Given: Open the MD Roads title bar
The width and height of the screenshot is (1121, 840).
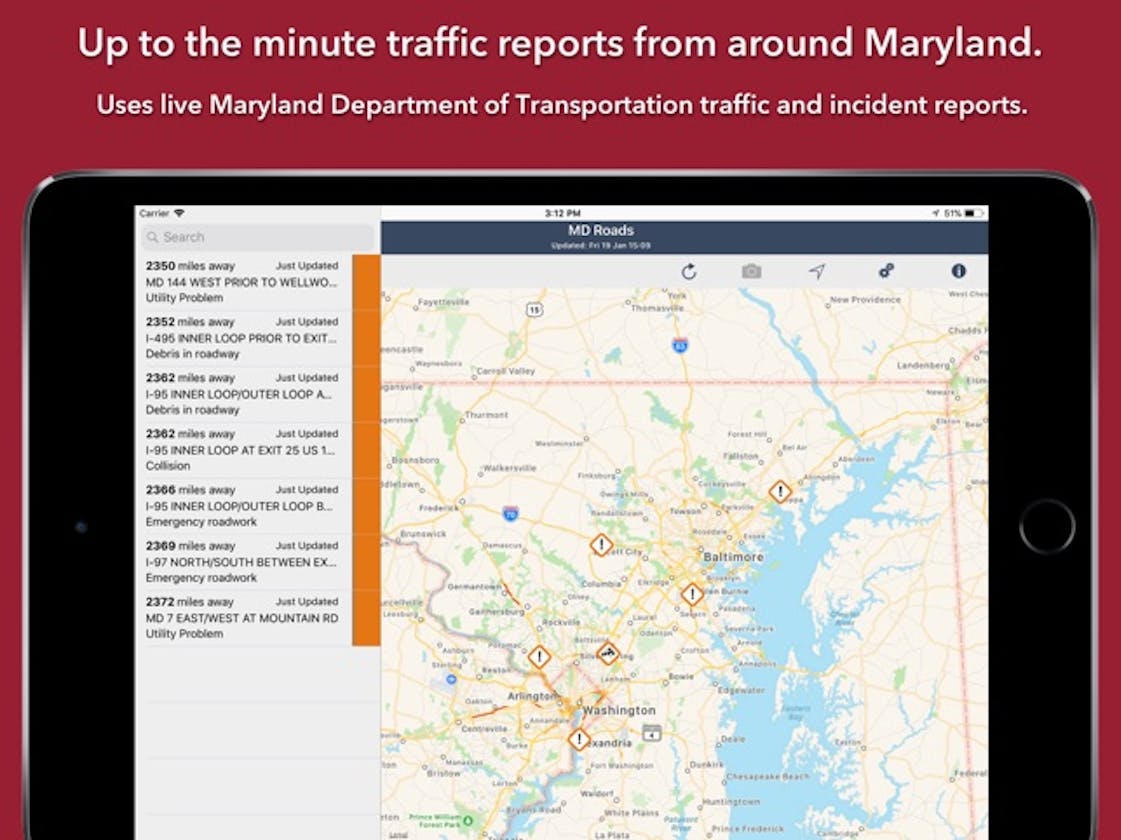Looking at the screenshot, I should click(603, 230).
